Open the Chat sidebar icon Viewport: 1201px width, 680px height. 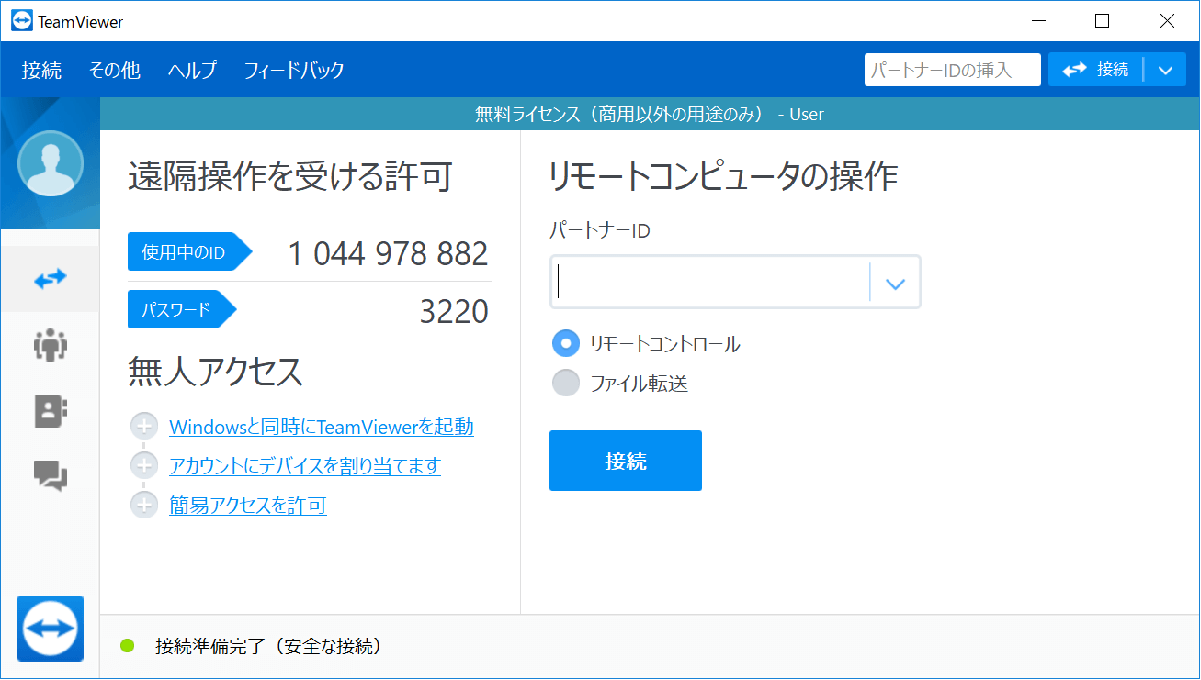[50, 476]
